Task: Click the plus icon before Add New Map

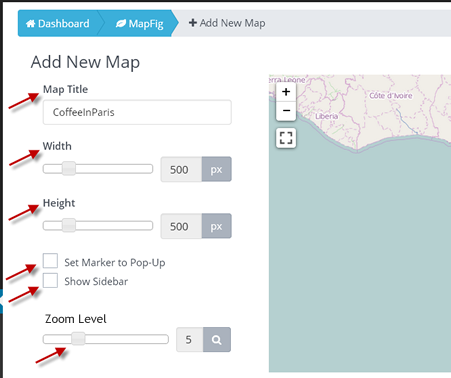Action: click(193, 23)
